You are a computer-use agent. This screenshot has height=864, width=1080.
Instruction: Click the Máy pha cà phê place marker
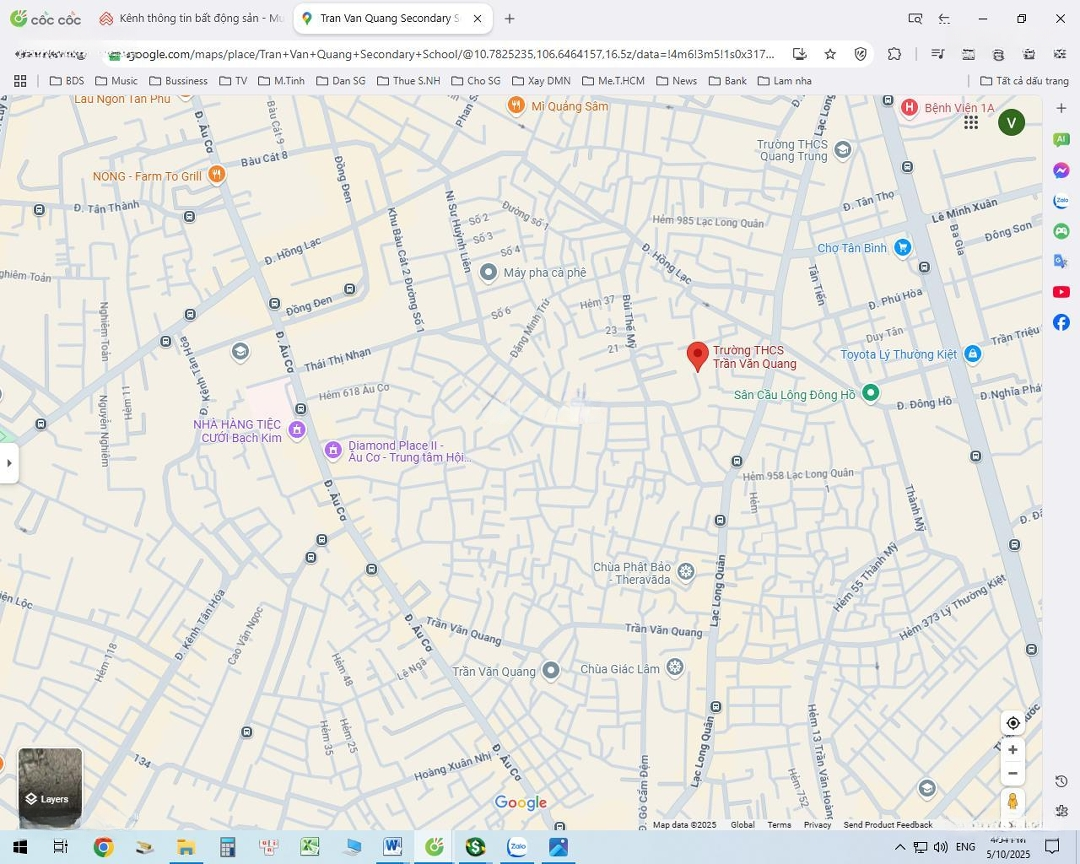point(488,272)
